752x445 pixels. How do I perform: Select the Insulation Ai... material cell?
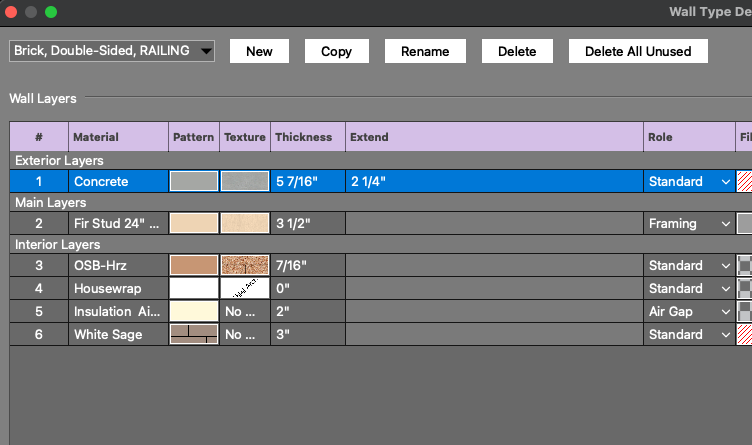[x=118, y=311]
